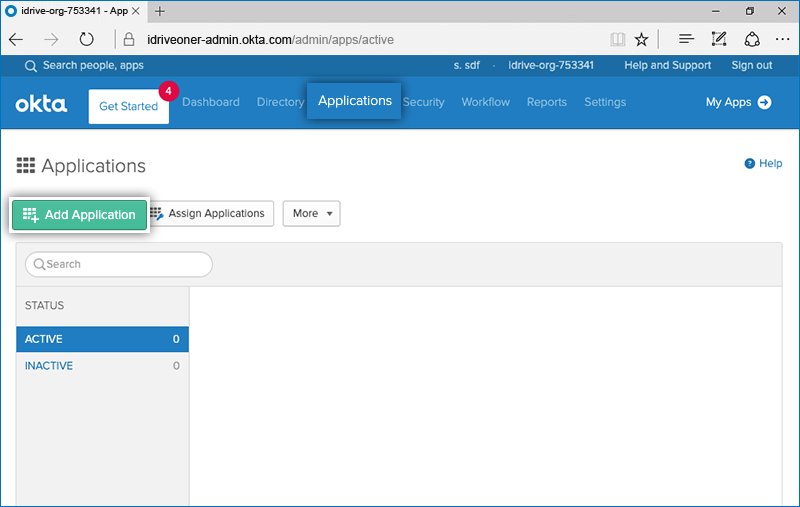This screenshot has width=800, height=507.
Task: Open the Directory menu
Action: (x=280, y=102)
